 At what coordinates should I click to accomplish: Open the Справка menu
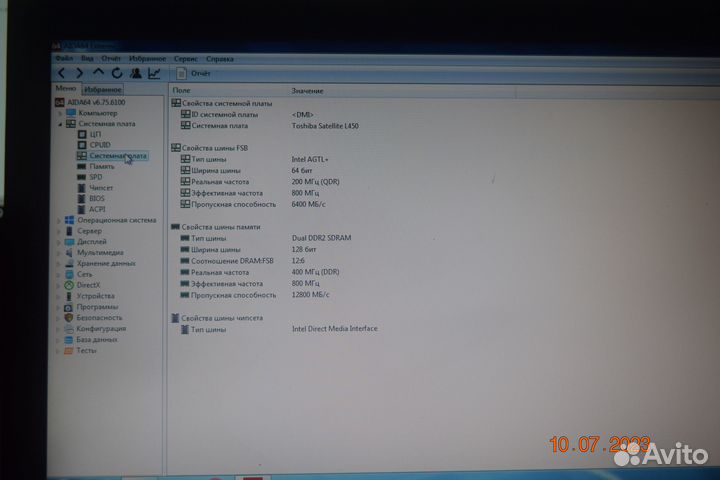pos(220,59)
